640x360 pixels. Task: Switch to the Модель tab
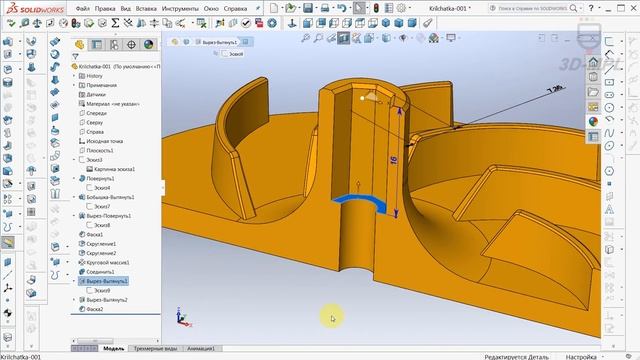(x=113, y=348)
